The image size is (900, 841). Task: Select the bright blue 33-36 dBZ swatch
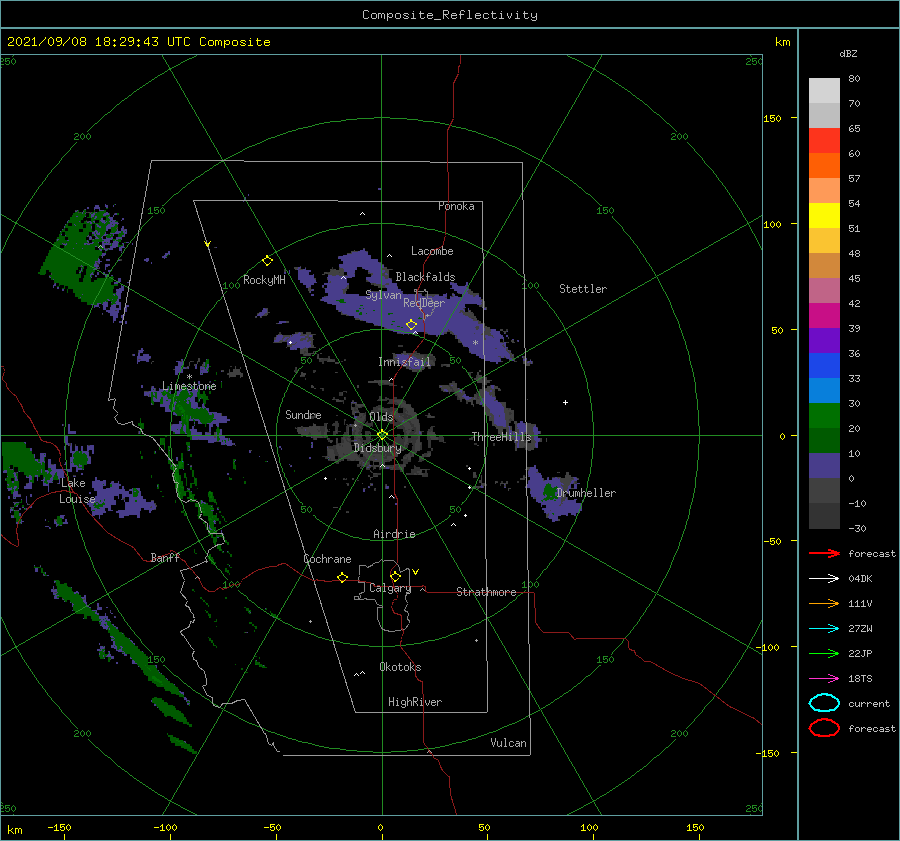[824, 366]
